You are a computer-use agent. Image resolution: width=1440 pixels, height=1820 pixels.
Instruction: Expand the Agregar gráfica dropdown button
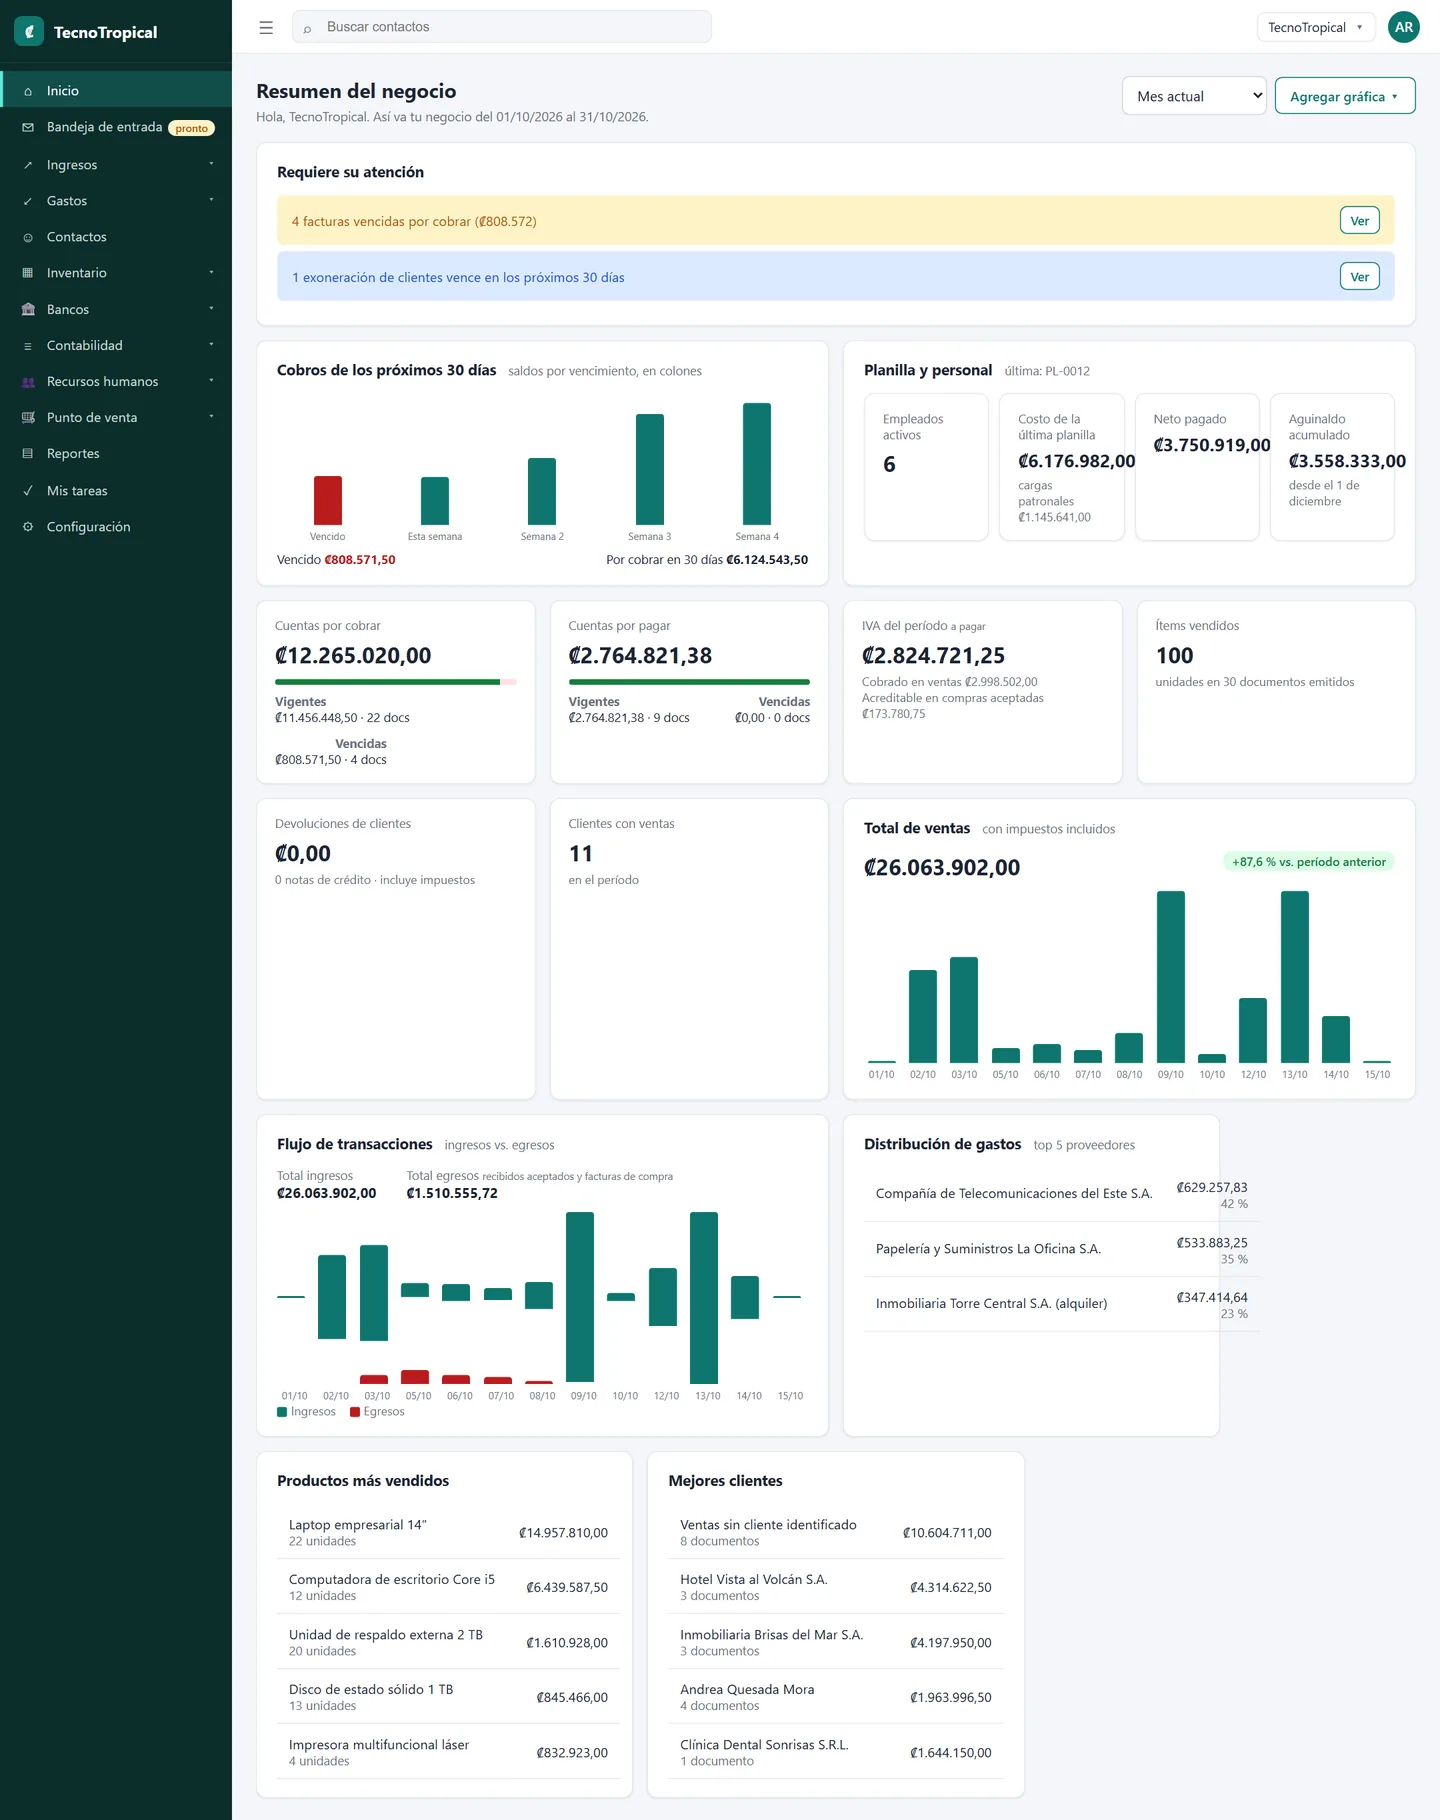point(1345,96)
